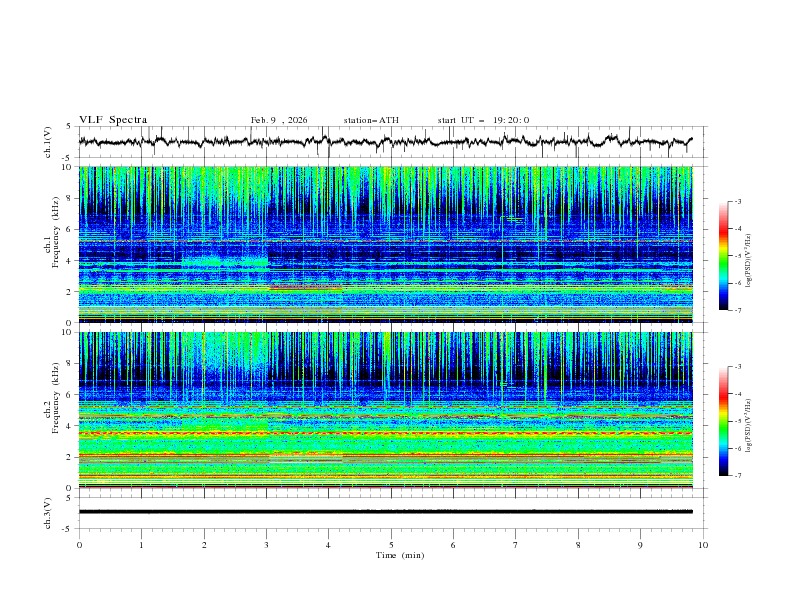Click the "-7" tick on ch.2 colorbar
The width and height of the screenshot is (792, 612).
pyautogui.click(x=737, y=476)
